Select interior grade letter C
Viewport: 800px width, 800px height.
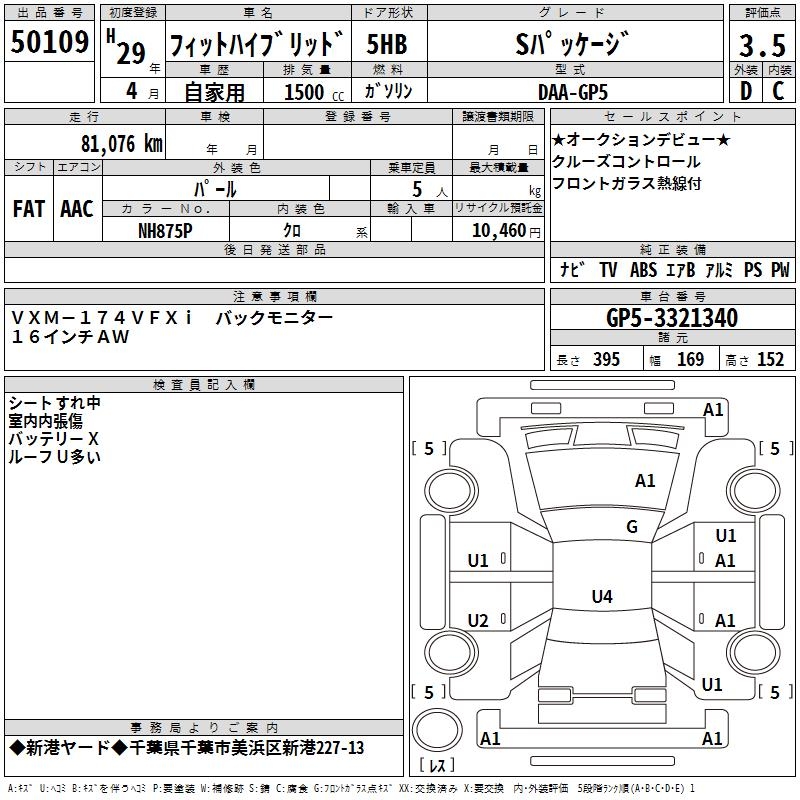(x=778, y=91)
